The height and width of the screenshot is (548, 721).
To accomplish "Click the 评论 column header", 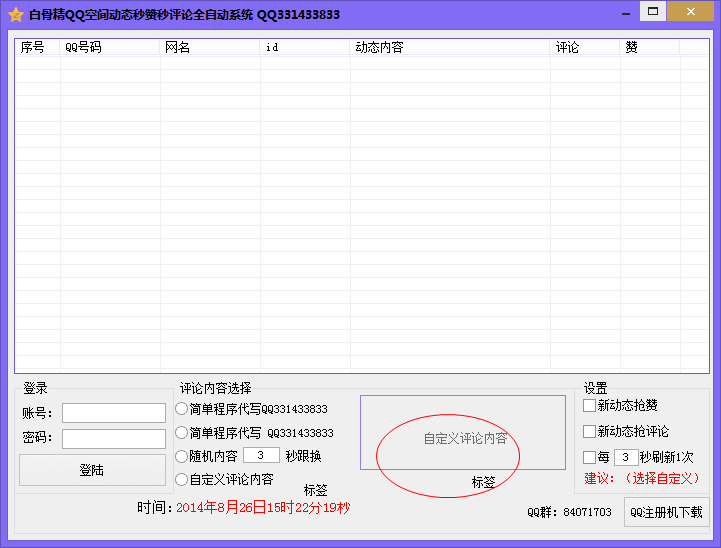I will (x=584, y=47).
